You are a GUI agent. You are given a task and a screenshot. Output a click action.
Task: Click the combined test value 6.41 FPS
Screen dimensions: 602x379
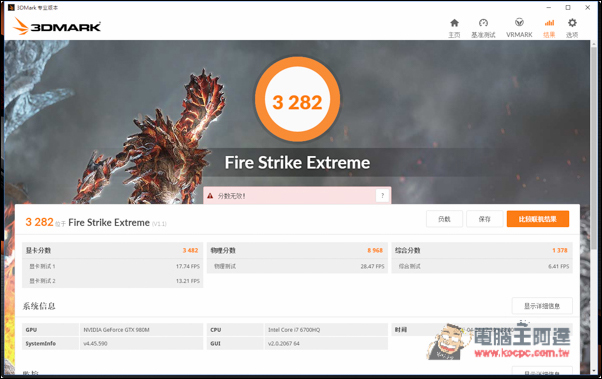pos(559,266)
